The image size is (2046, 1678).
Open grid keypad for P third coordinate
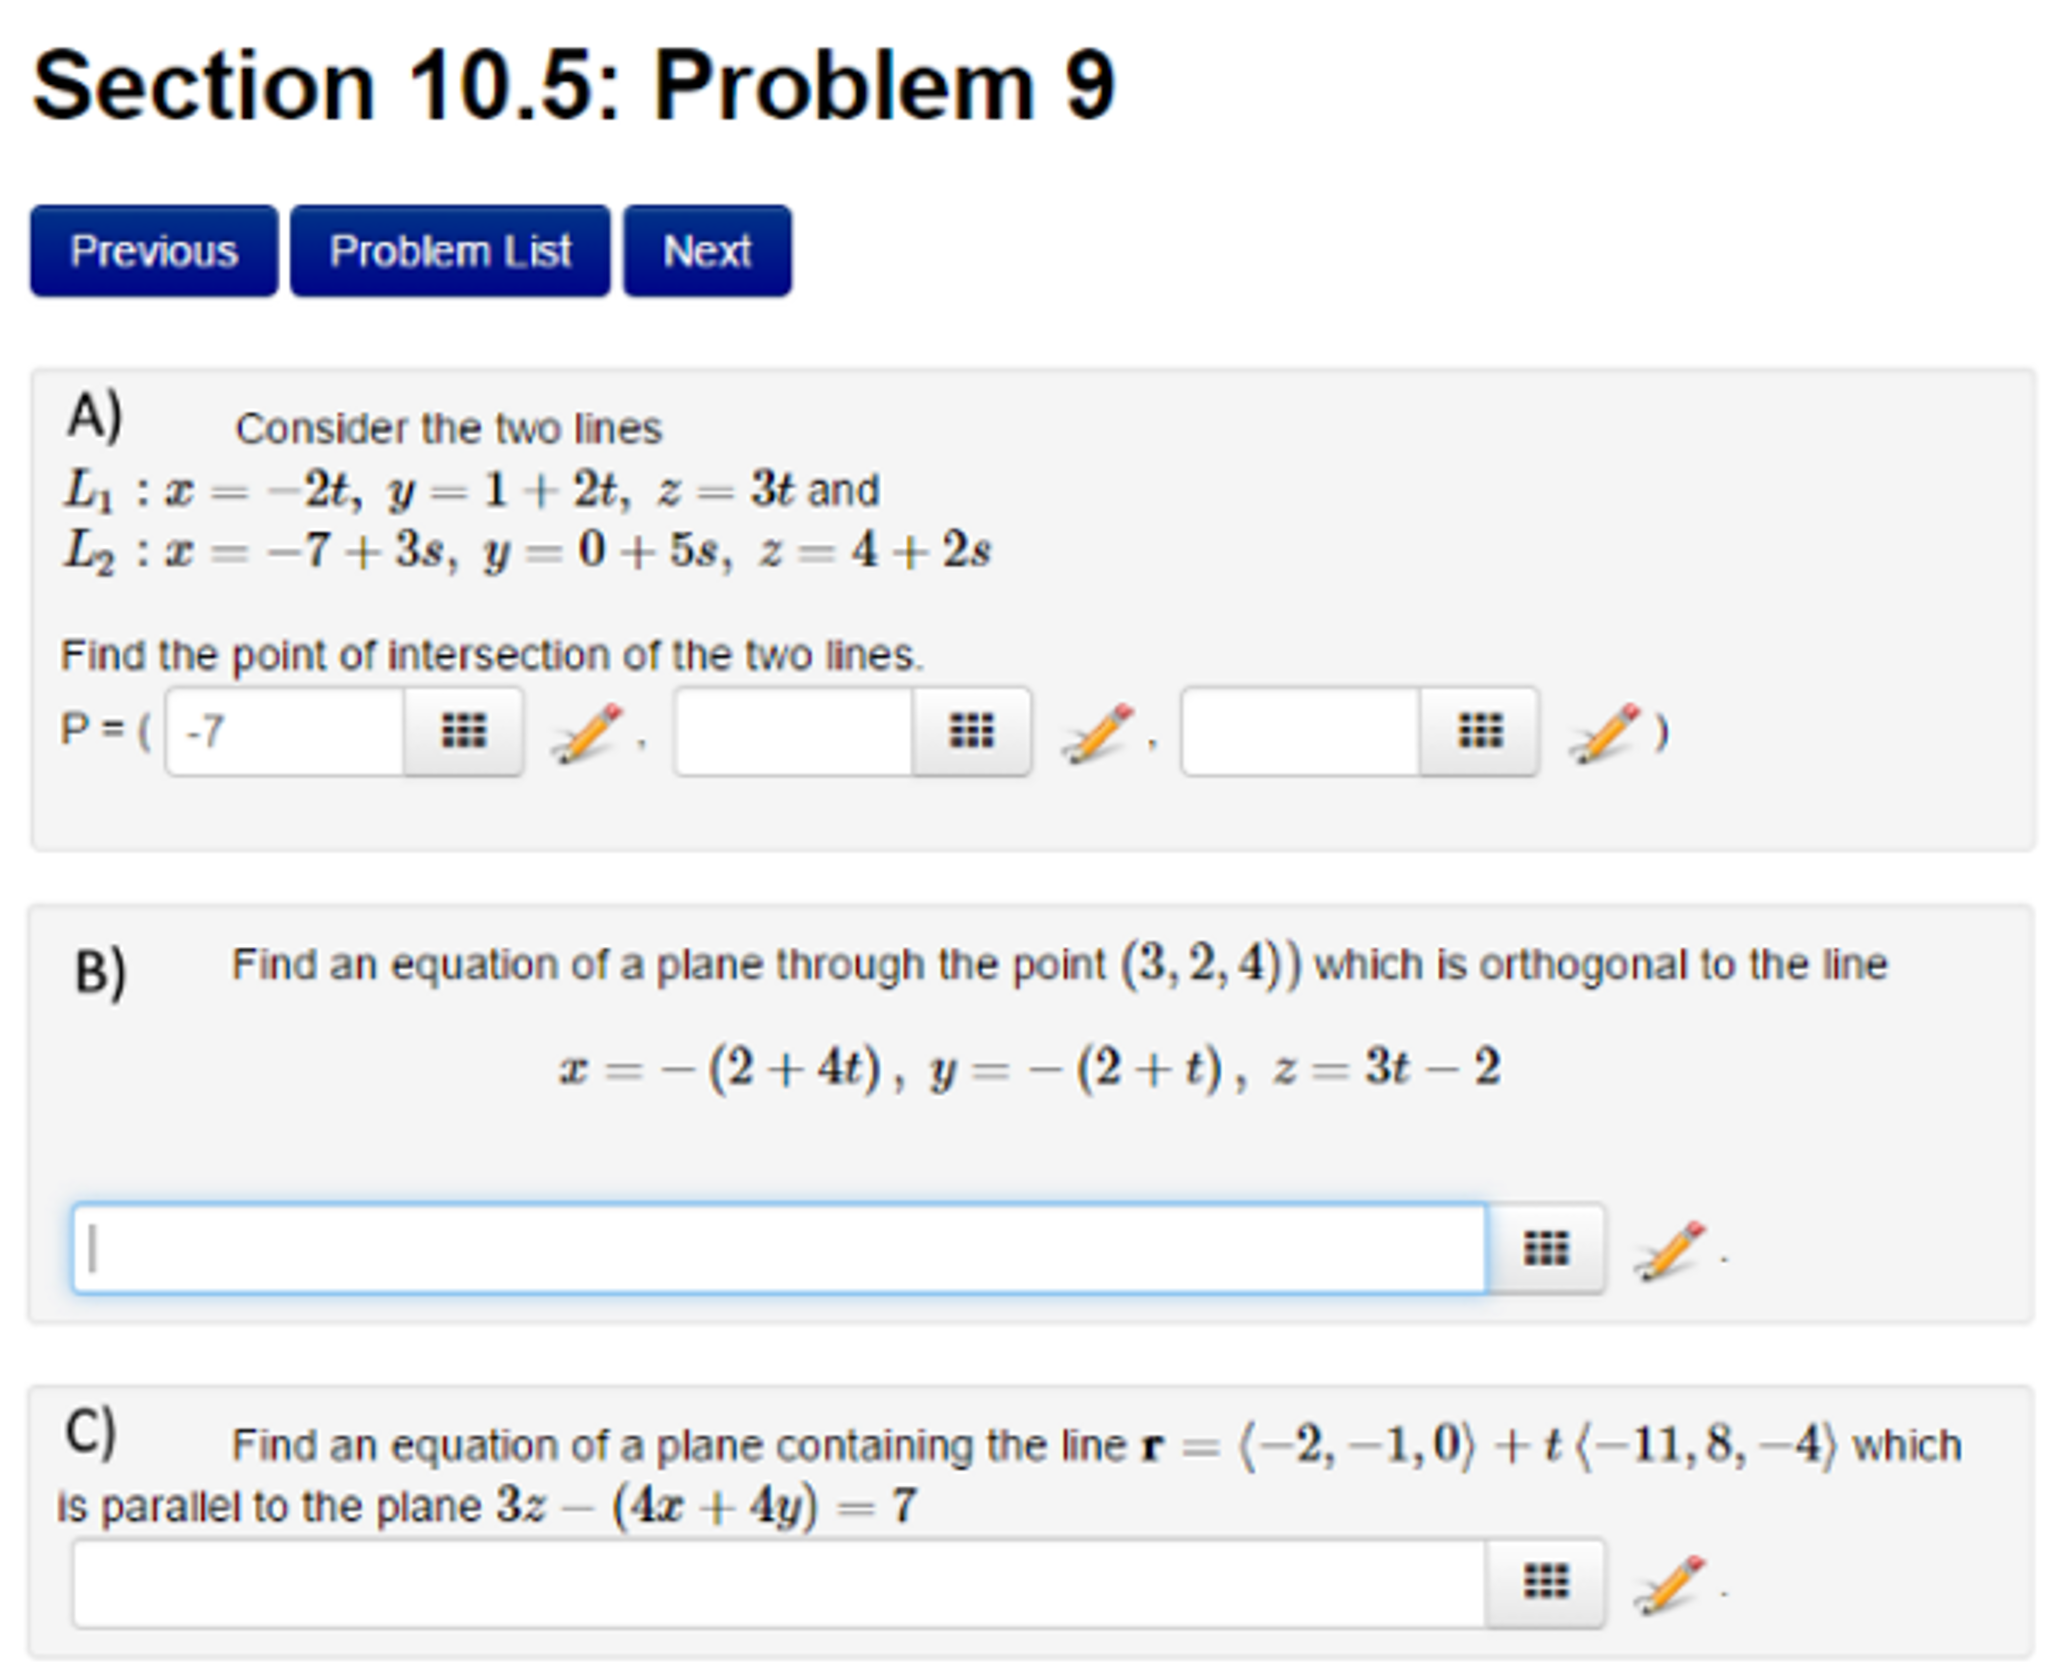click(x=1479, y=731)
